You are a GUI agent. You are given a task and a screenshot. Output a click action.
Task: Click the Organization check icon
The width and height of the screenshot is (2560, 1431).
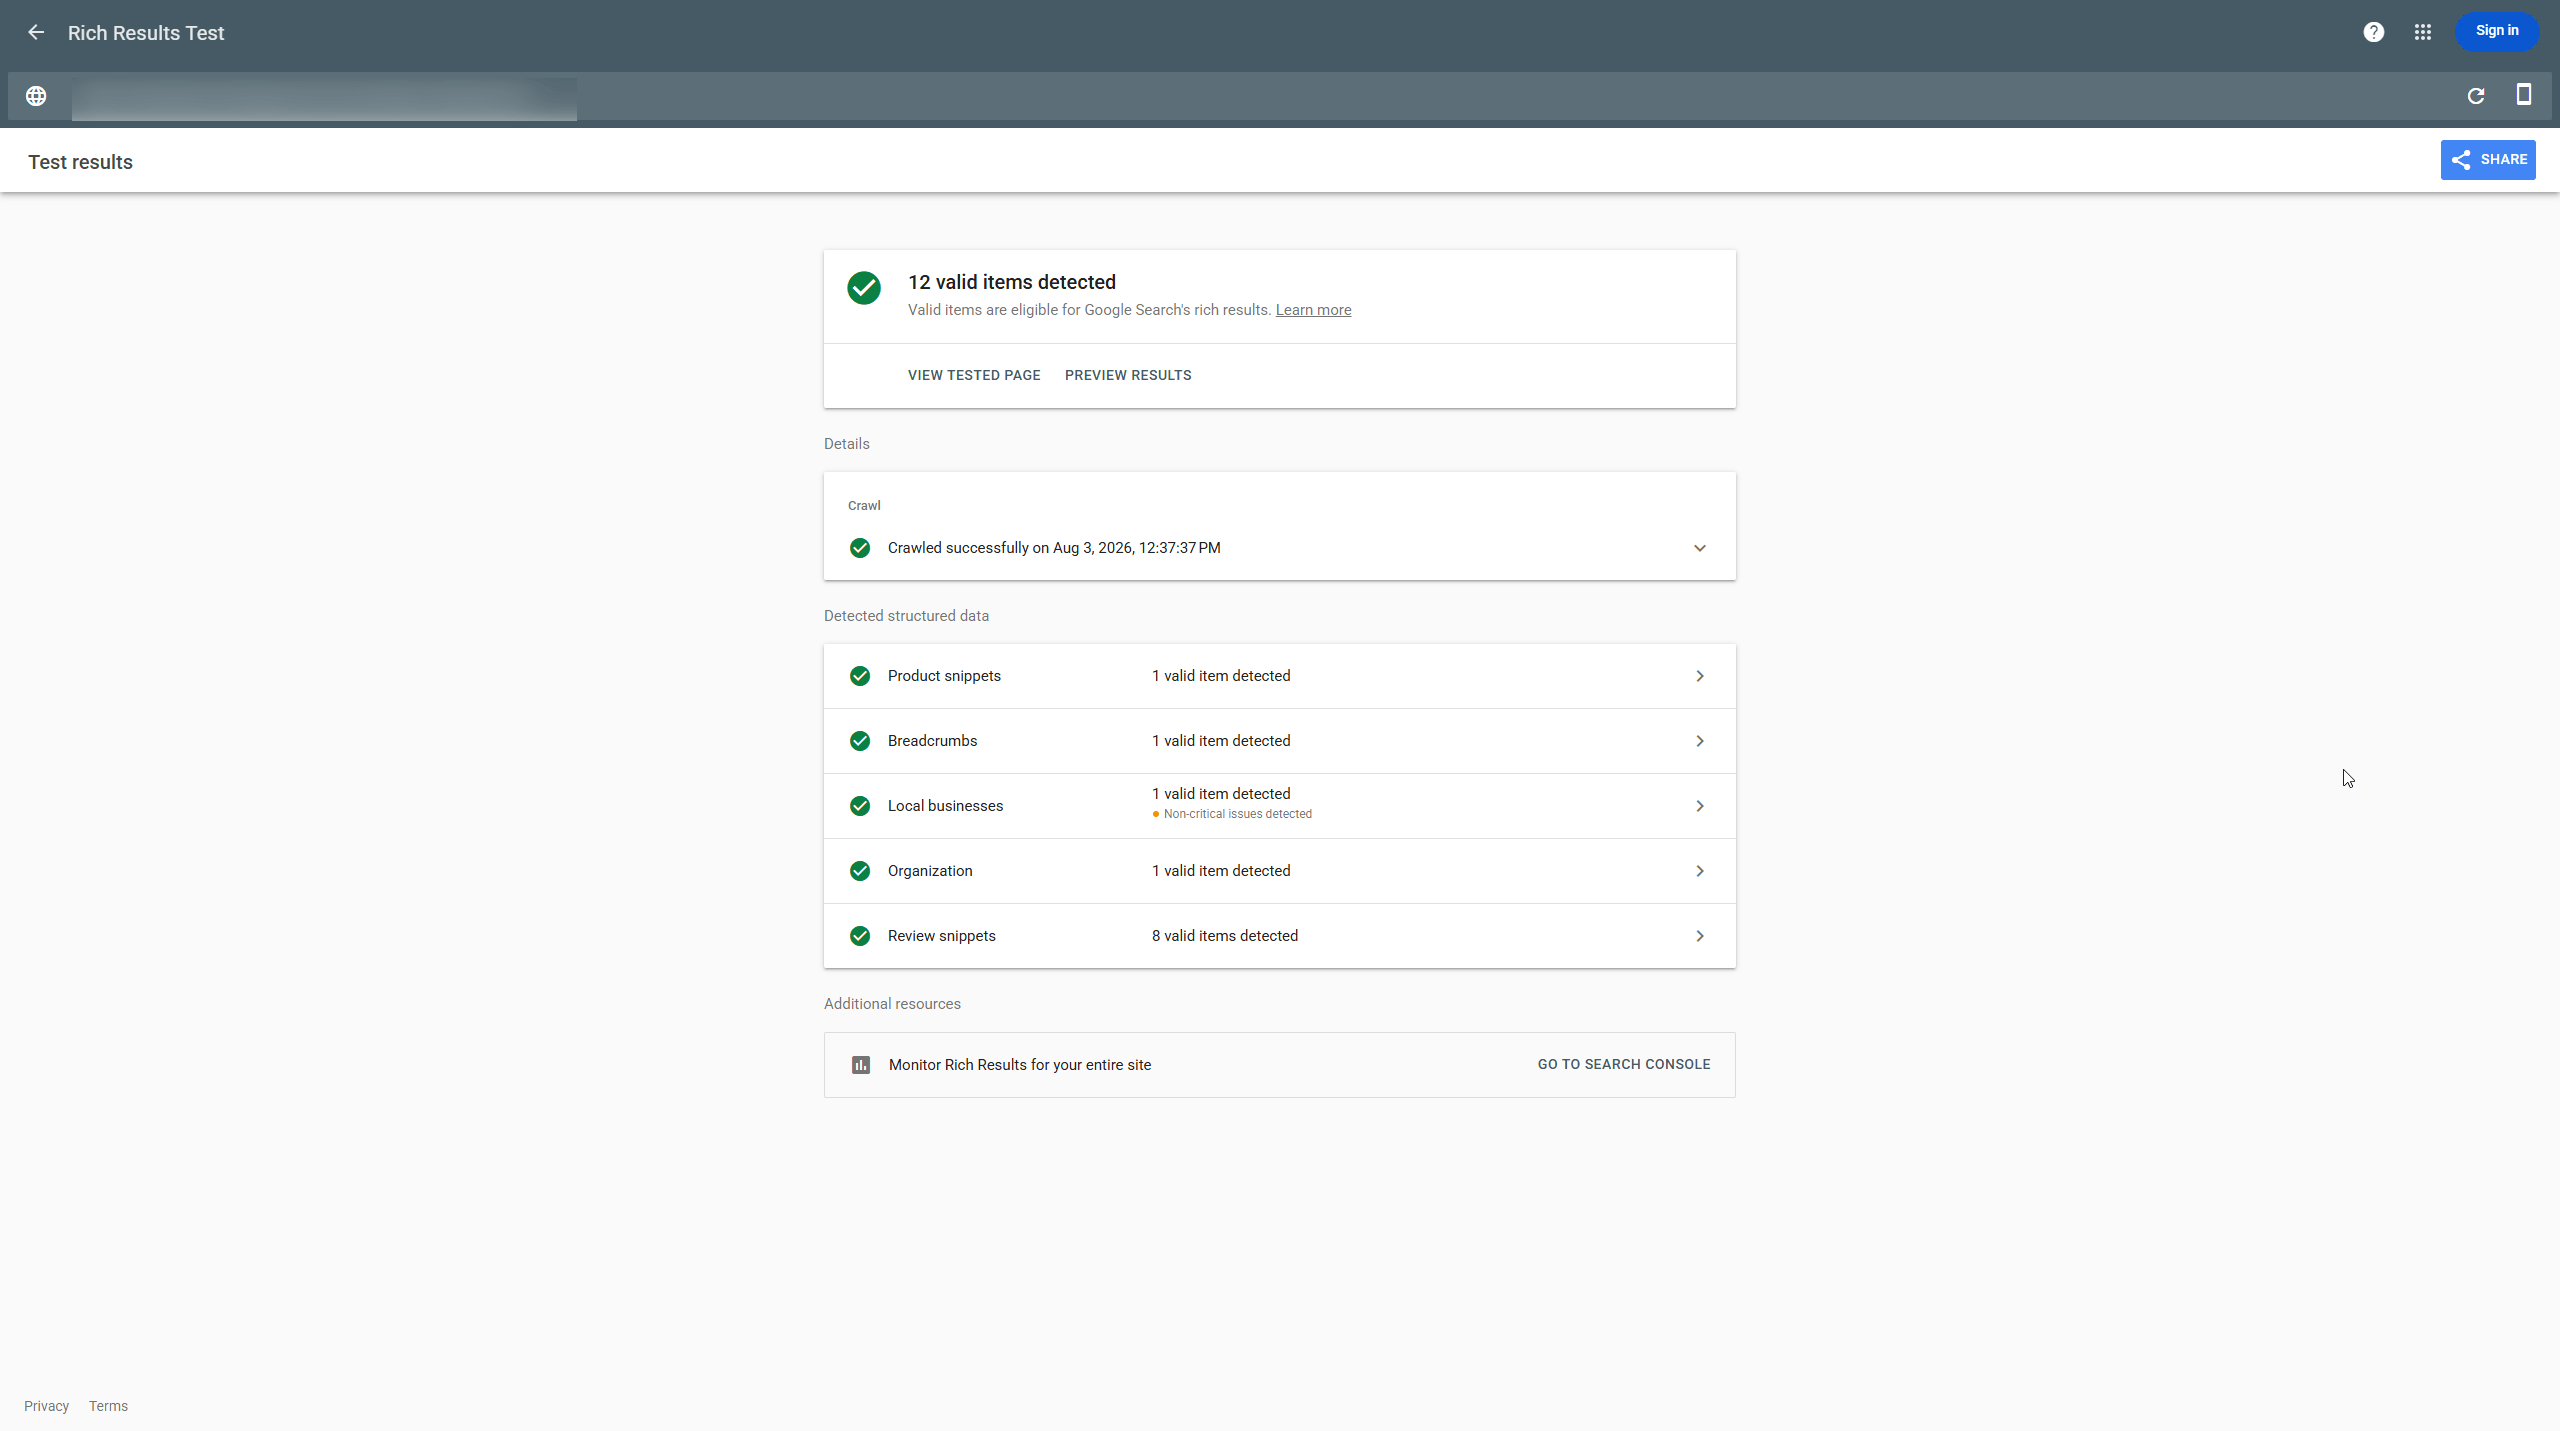(x=860, y=871)
